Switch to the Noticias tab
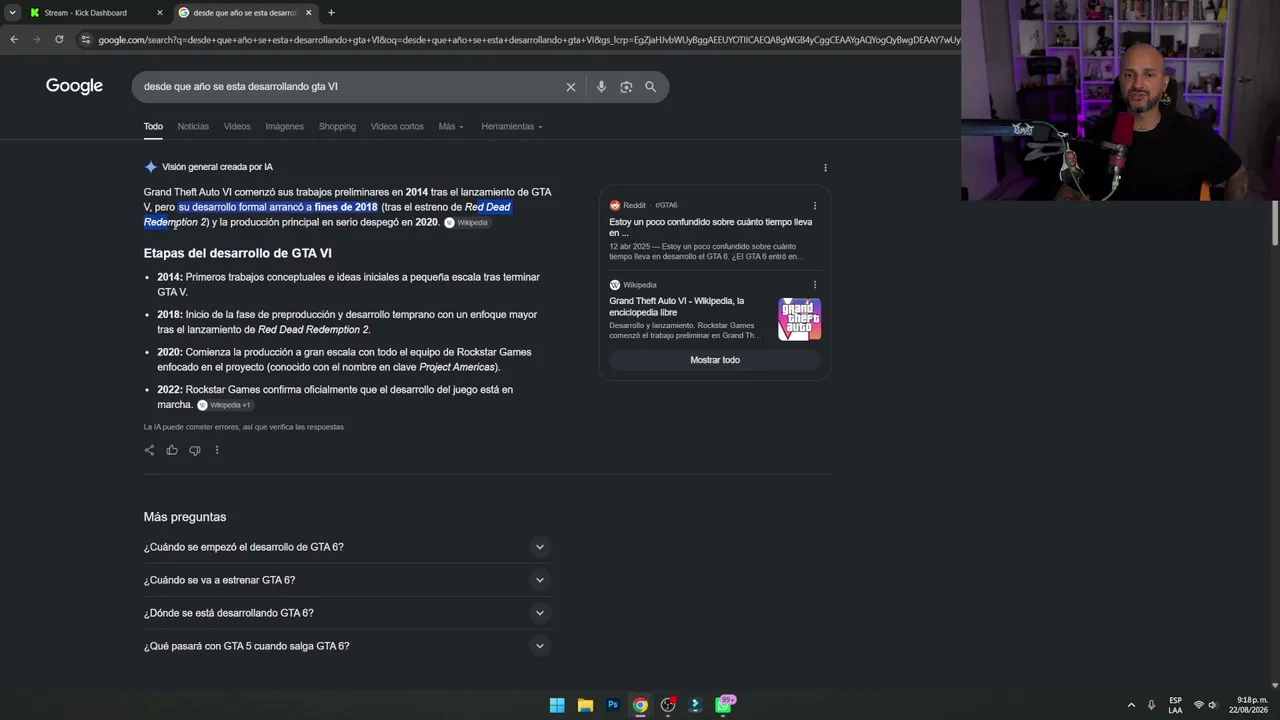 tap(193, 127)
